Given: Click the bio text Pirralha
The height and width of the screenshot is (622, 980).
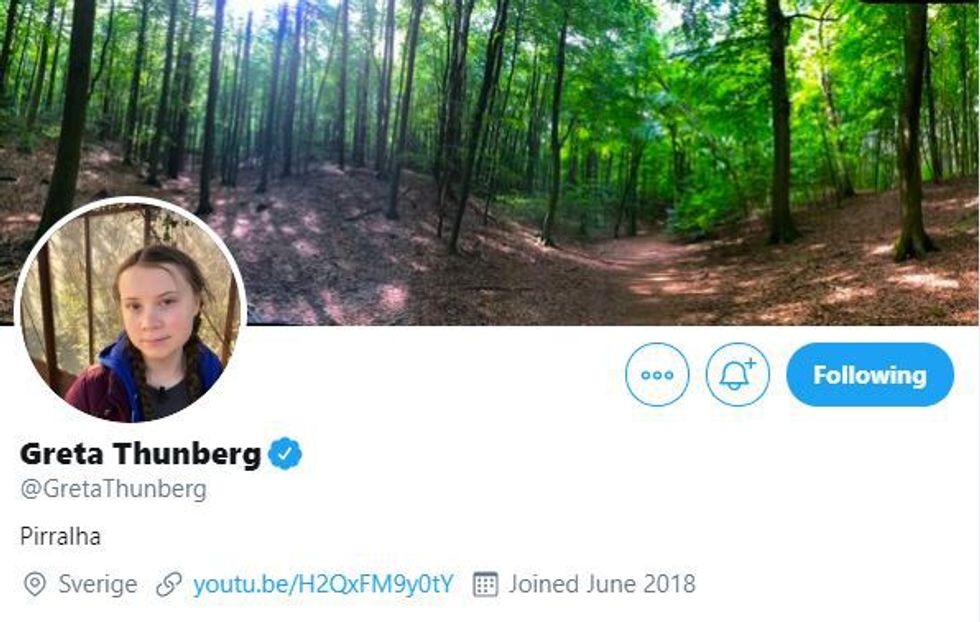Looking at the screenshot, I should coord(60,536).
